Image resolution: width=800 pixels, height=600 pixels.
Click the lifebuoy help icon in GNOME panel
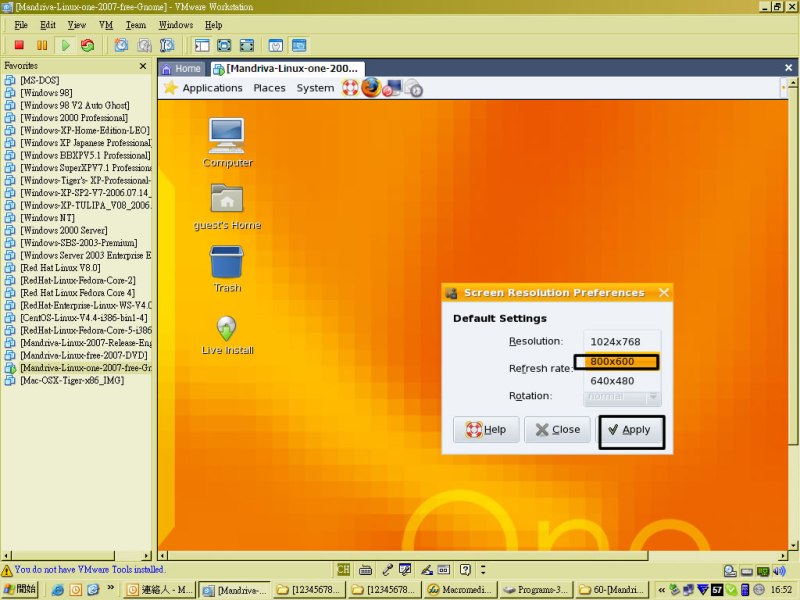tap(351, 88)
